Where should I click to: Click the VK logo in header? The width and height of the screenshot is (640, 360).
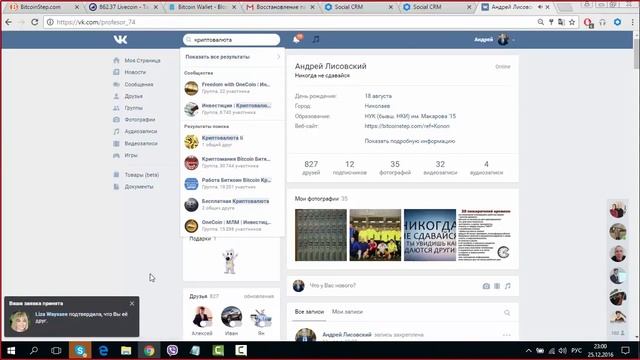click(120, 40)
